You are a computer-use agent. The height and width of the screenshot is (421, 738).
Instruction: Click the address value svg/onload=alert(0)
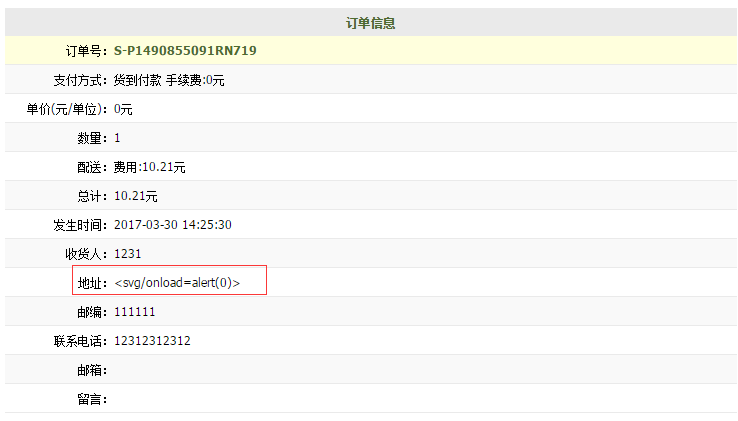(177, 283)
